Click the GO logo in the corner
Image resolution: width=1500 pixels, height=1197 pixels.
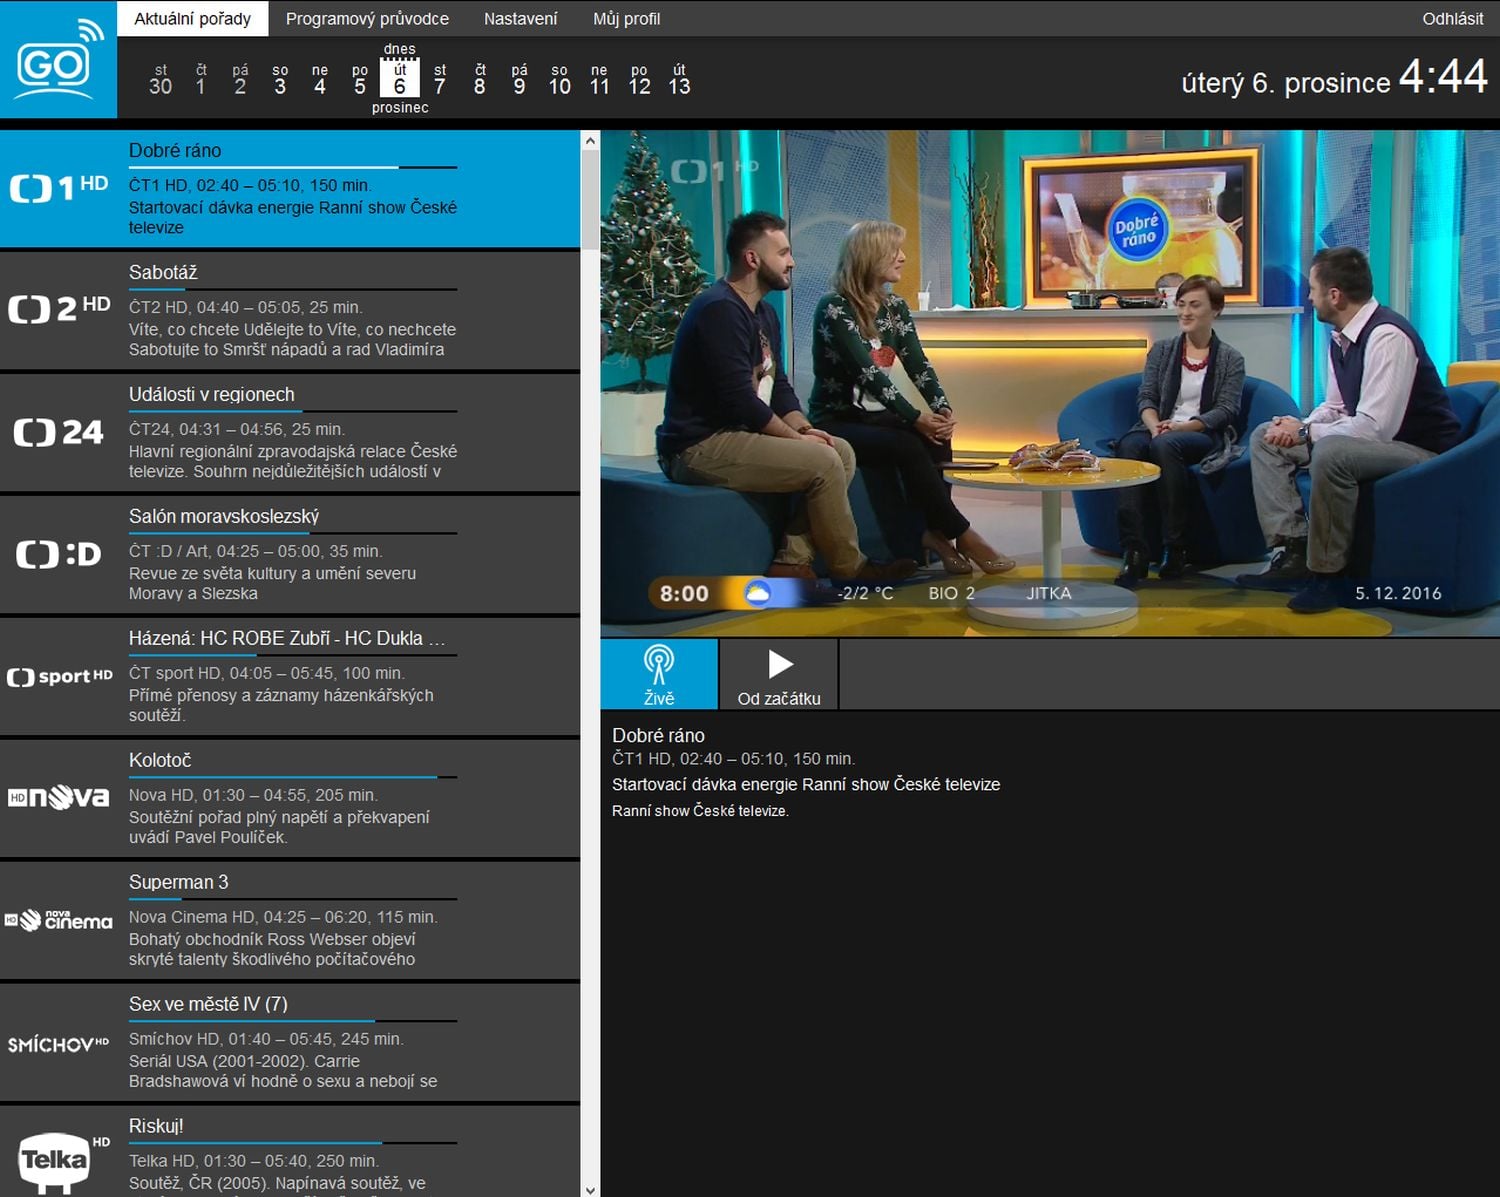pyautogui.click(x=58, y=60)
